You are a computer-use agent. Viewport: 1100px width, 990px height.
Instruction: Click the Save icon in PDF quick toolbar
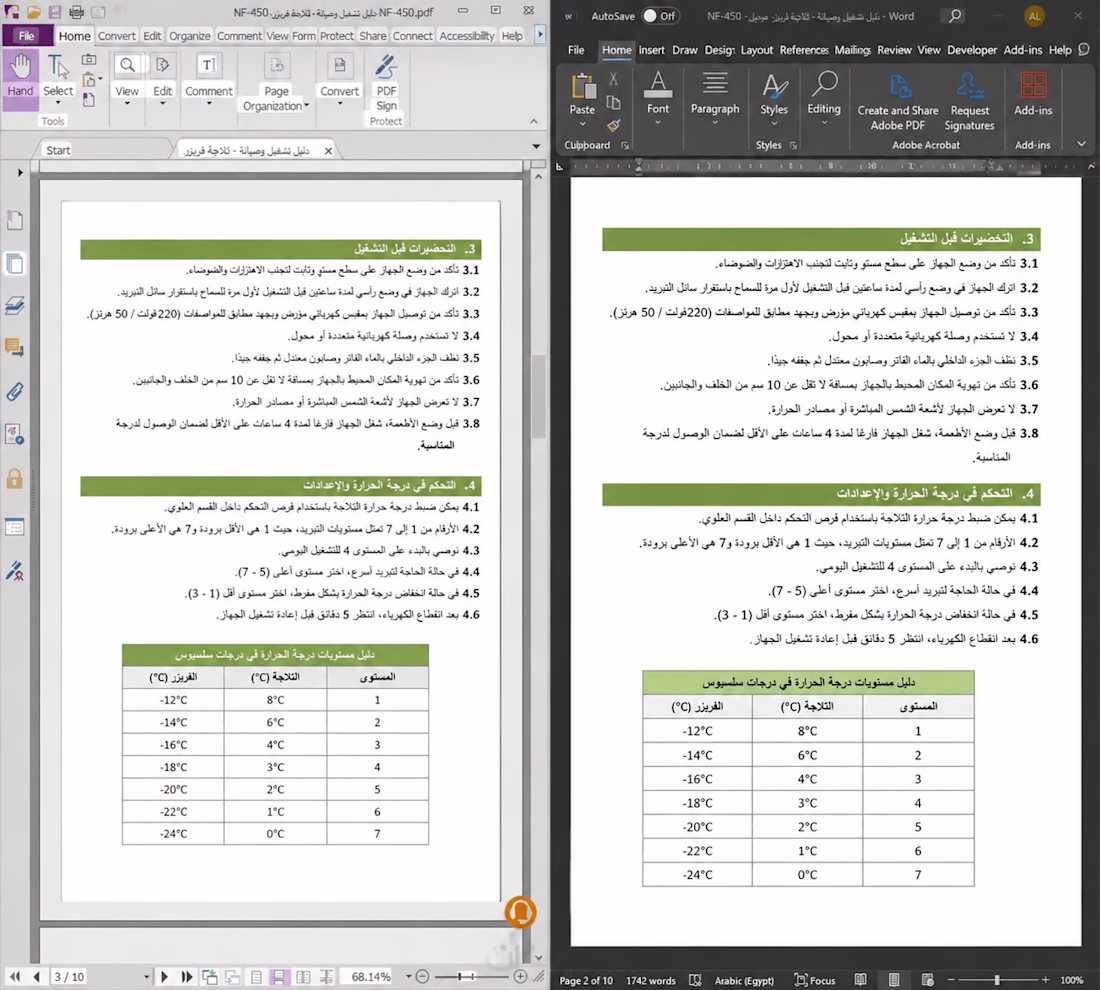[55, 12]
